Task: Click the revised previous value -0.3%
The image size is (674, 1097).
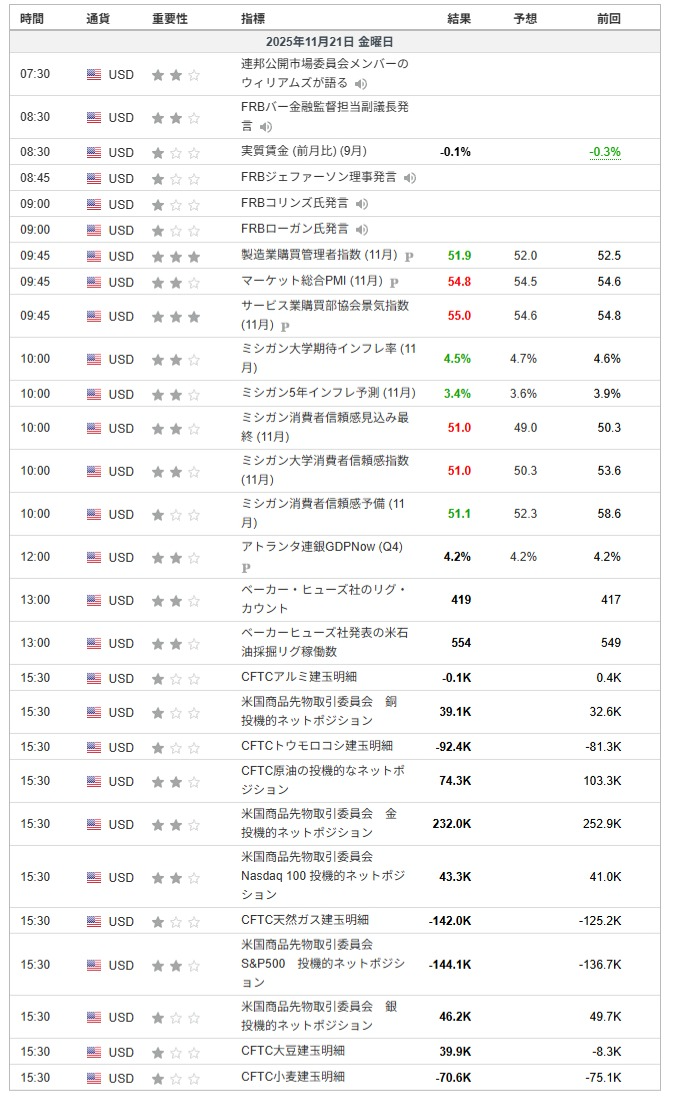Action: point(604,152)
